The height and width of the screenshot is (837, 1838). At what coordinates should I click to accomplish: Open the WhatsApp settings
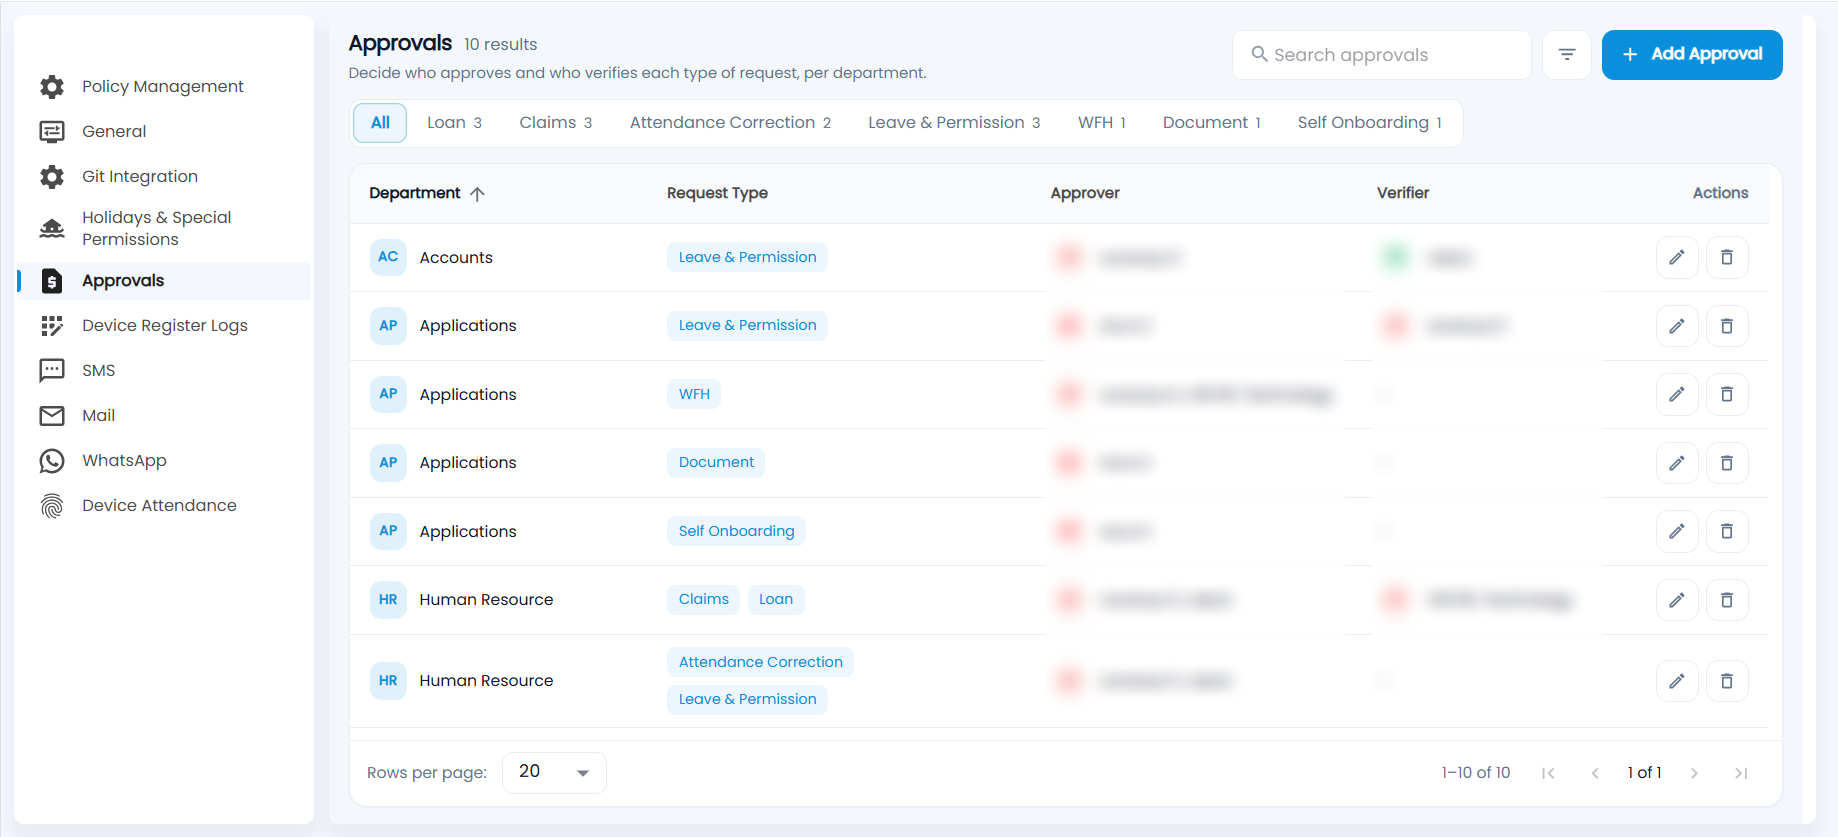[124, 460]
